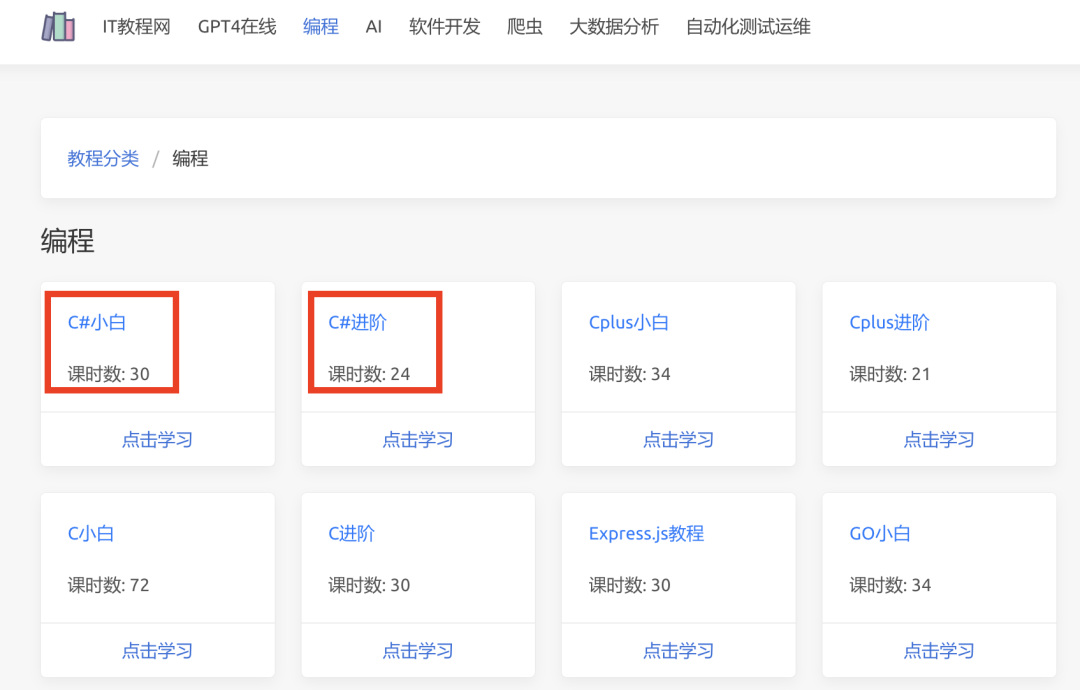Click the books logo icon
1080x690 pixels.
pos(59,27)
